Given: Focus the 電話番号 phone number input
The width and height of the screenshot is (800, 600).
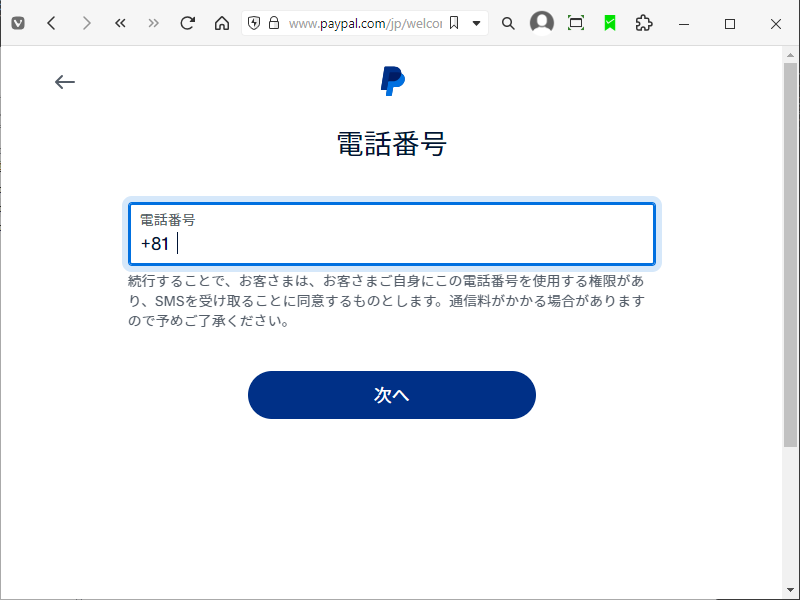Looking at the screenshot, I should (x=392, y=234).
